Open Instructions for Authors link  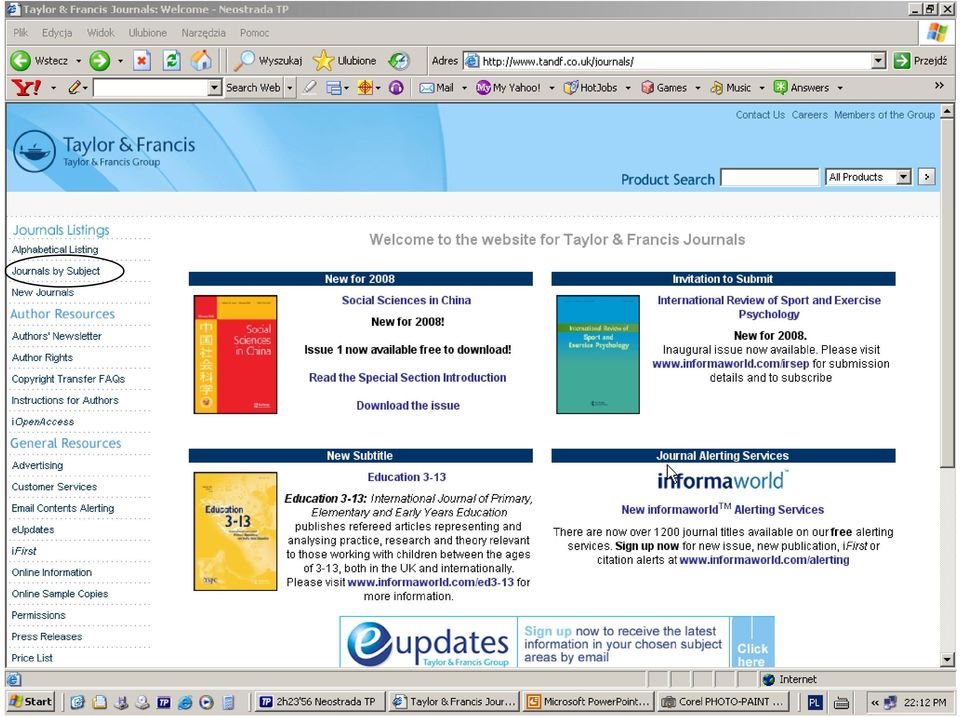(65, 400)
